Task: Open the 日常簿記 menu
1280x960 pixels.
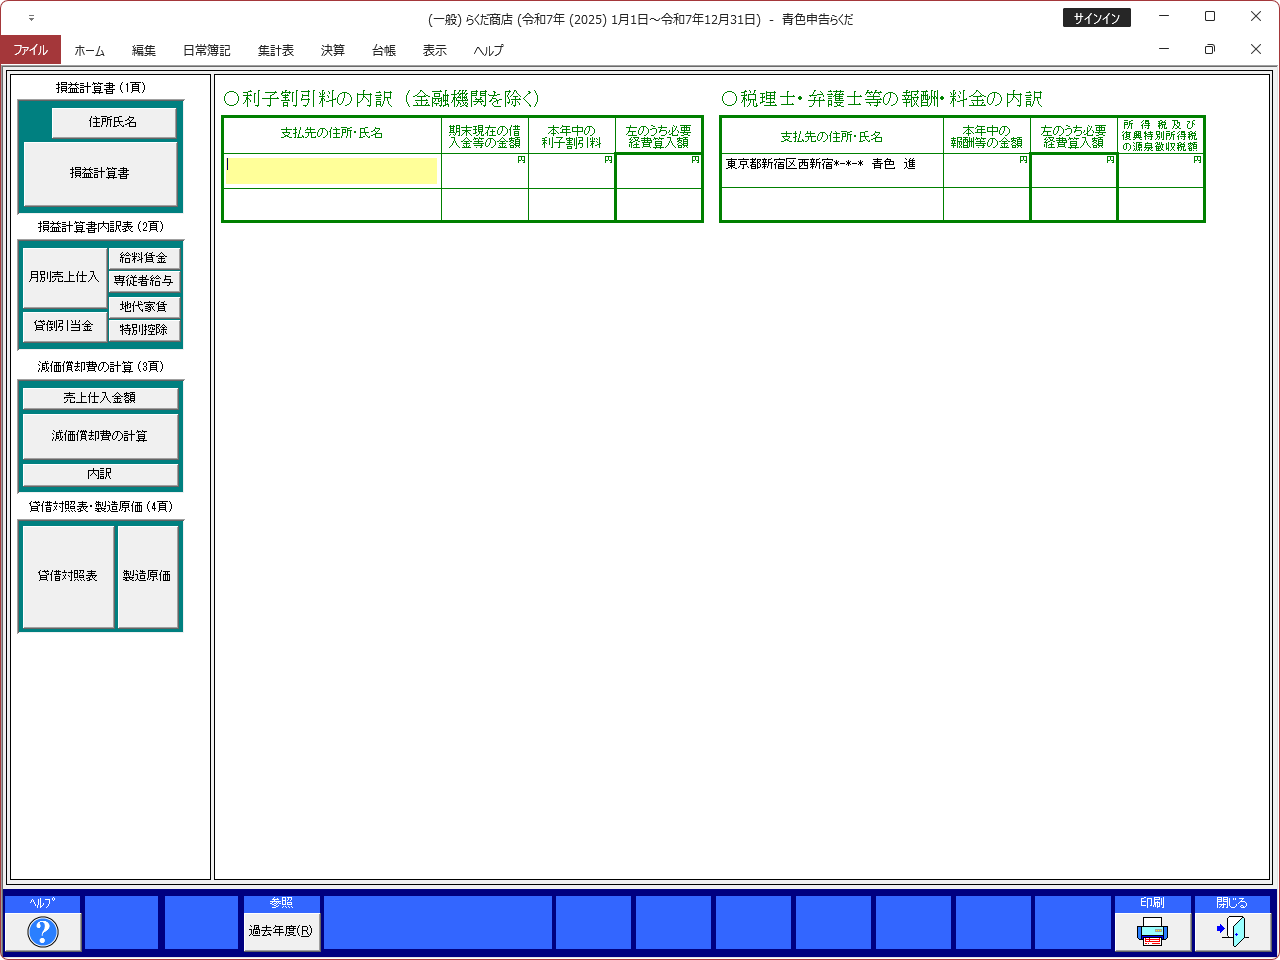Action: coord(206,50)
